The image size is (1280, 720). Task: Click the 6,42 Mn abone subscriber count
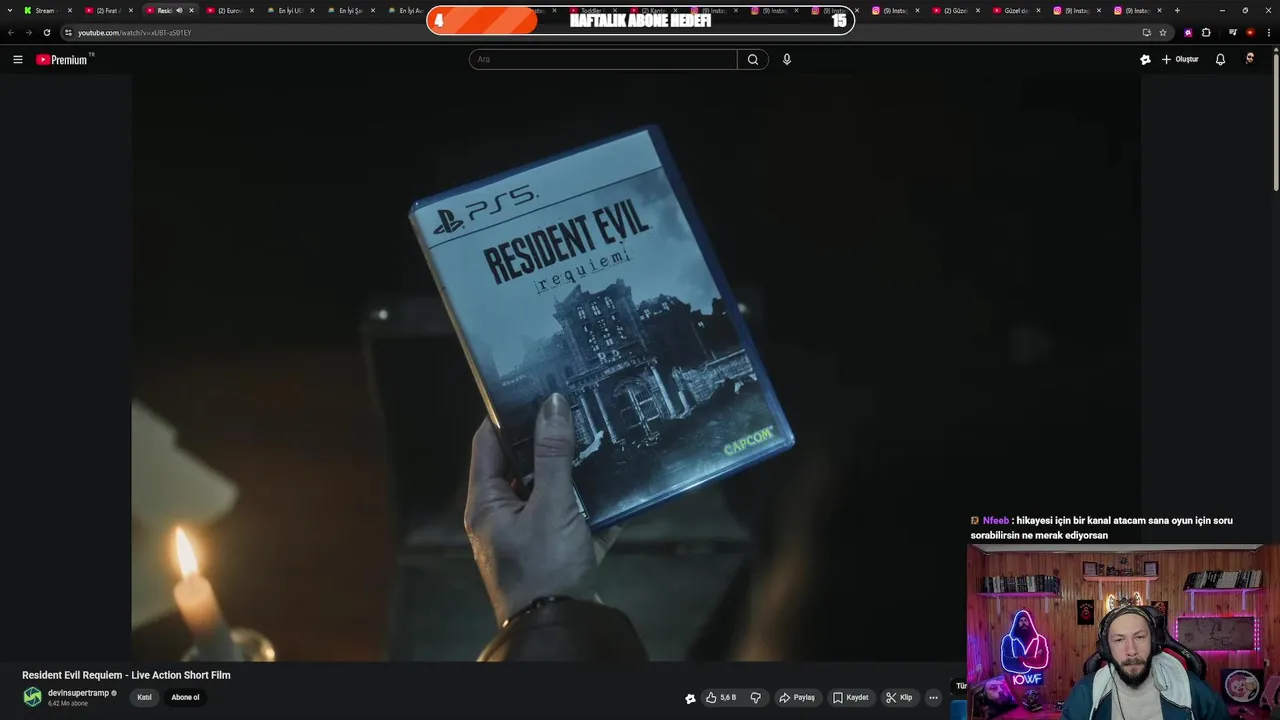[68, 704]
